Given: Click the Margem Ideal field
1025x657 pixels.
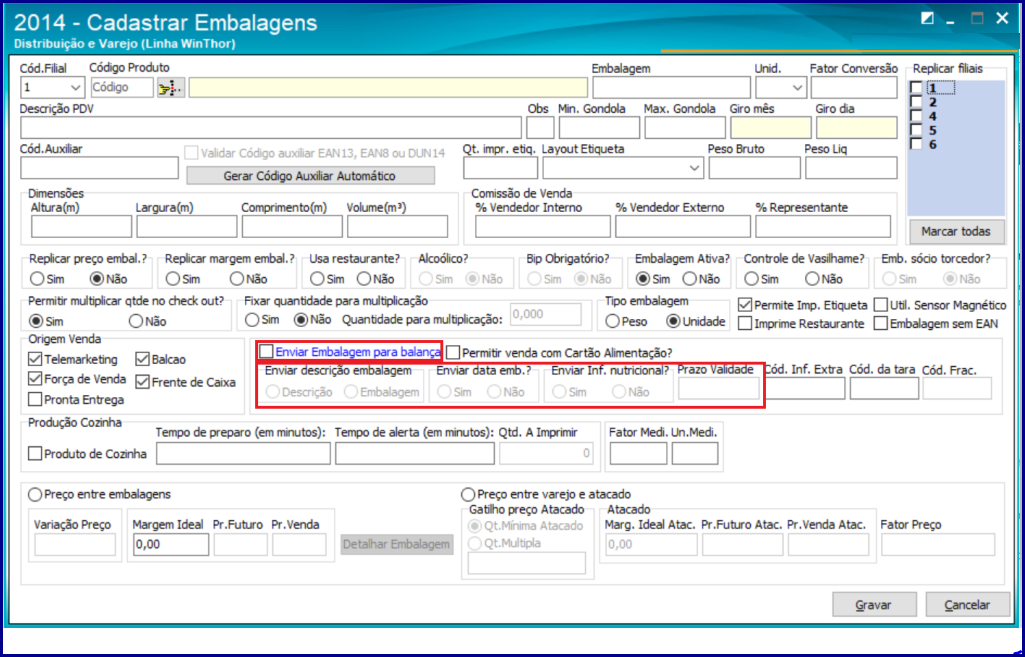Looking at the screenshot, I should click(171, 545).
